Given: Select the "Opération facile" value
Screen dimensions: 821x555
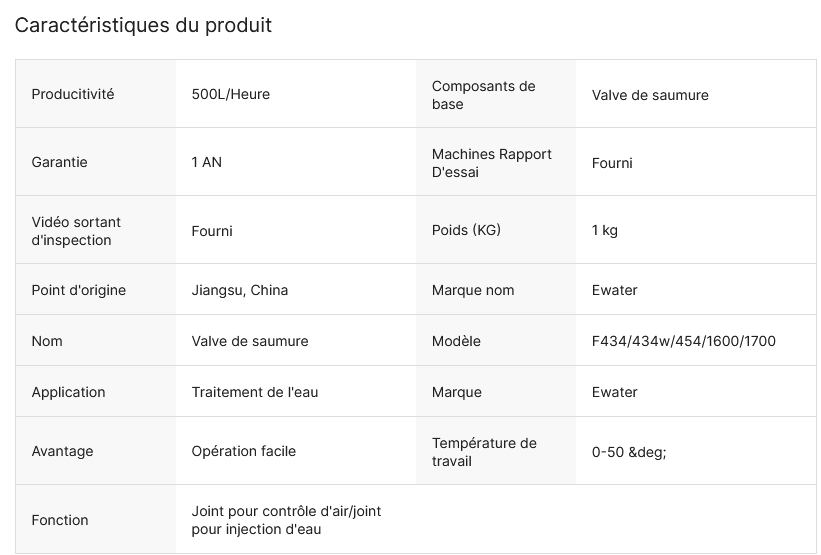Looking at the screenshot, I should pos(244,451).
